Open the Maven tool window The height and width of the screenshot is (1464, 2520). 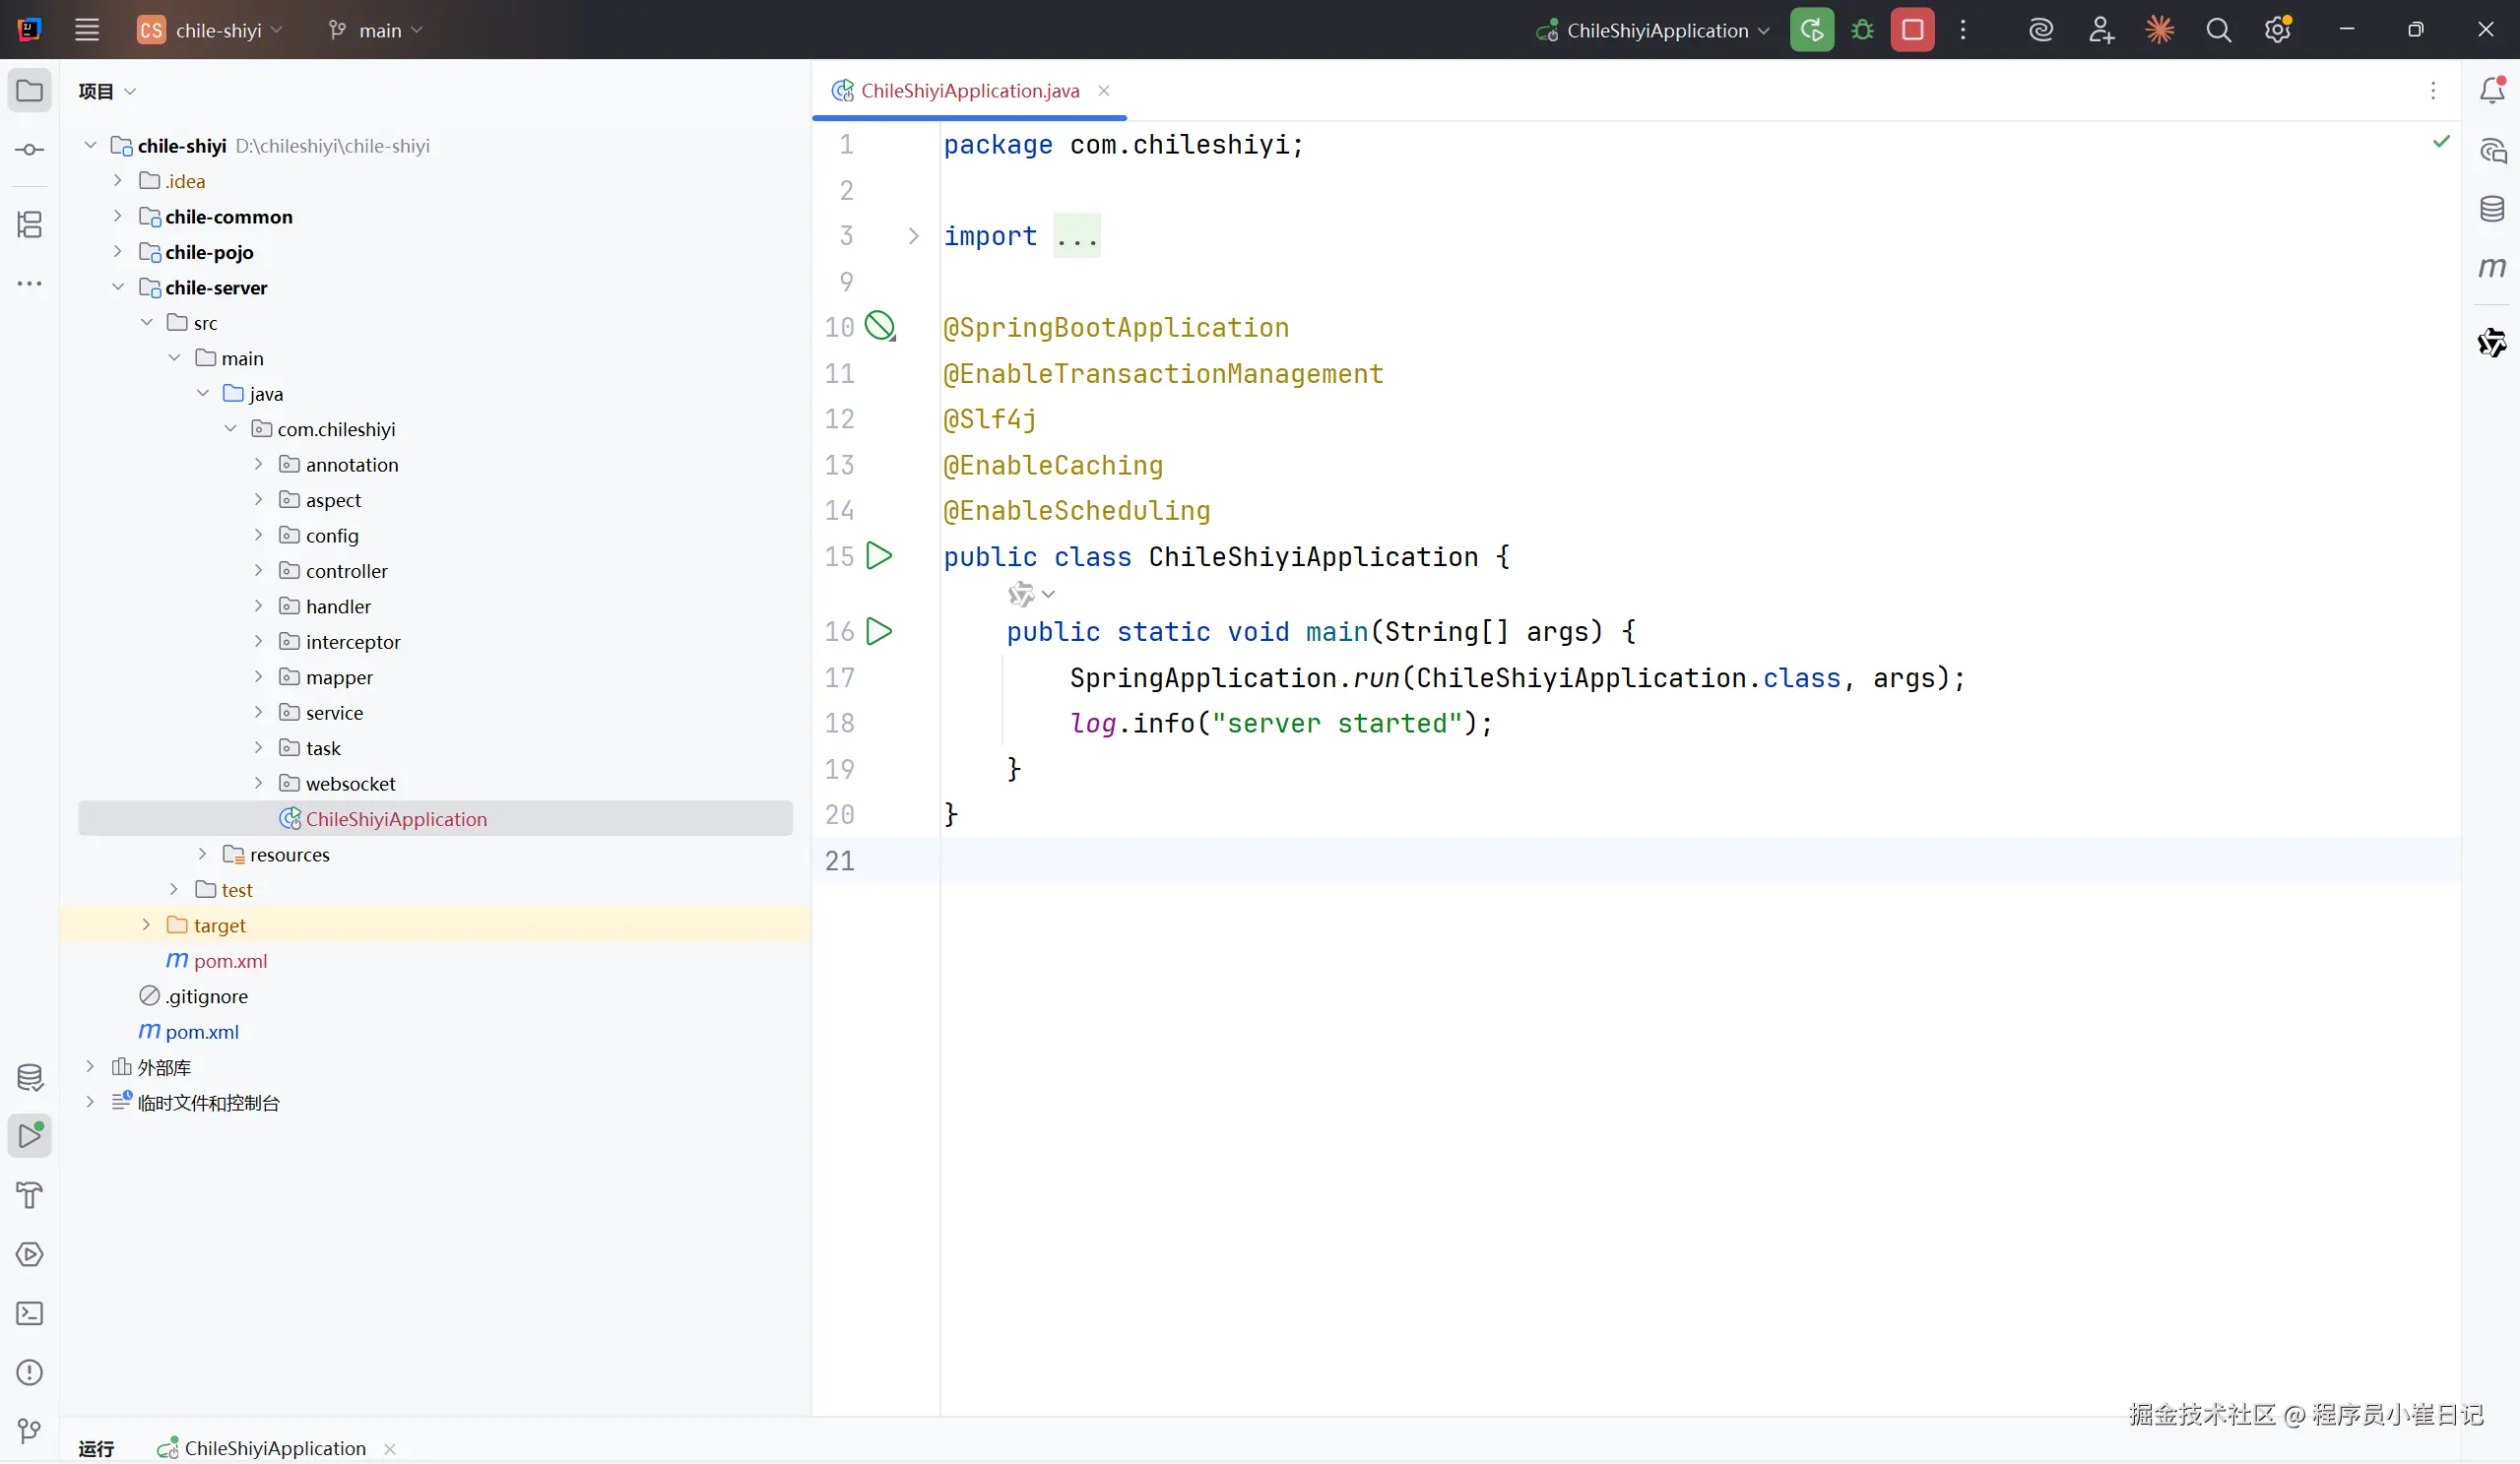click(x=2492, y=267)
